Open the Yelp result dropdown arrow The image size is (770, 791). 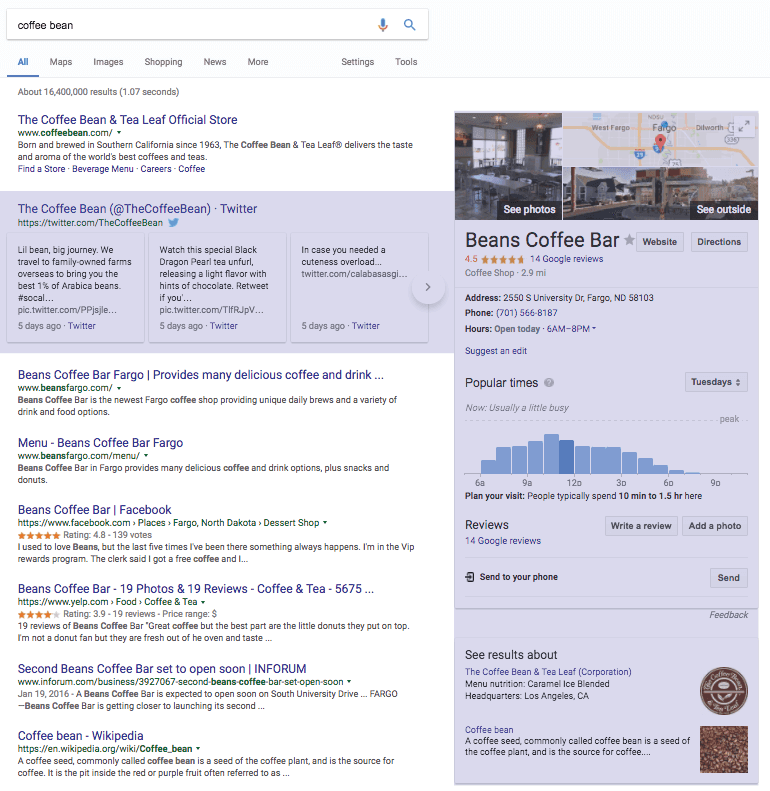(203, 602)
